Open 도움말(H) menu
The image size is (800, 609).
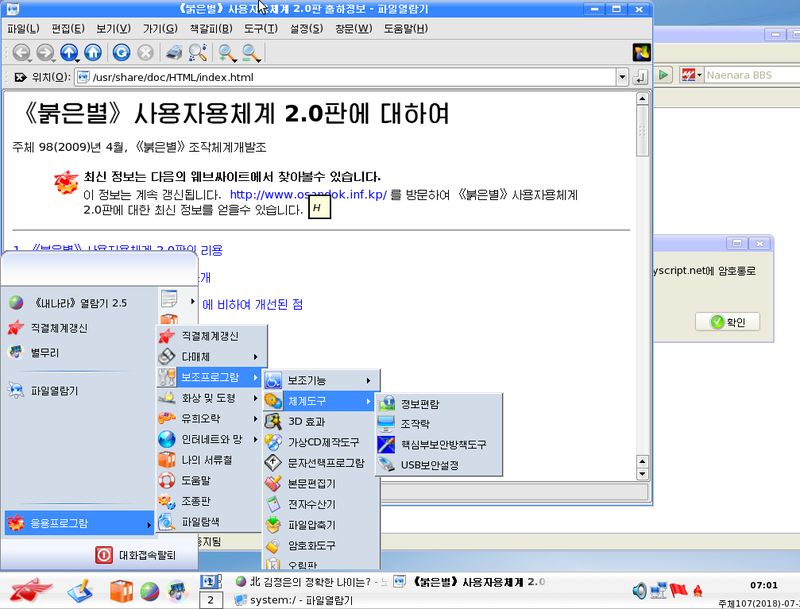click(406, 29)
